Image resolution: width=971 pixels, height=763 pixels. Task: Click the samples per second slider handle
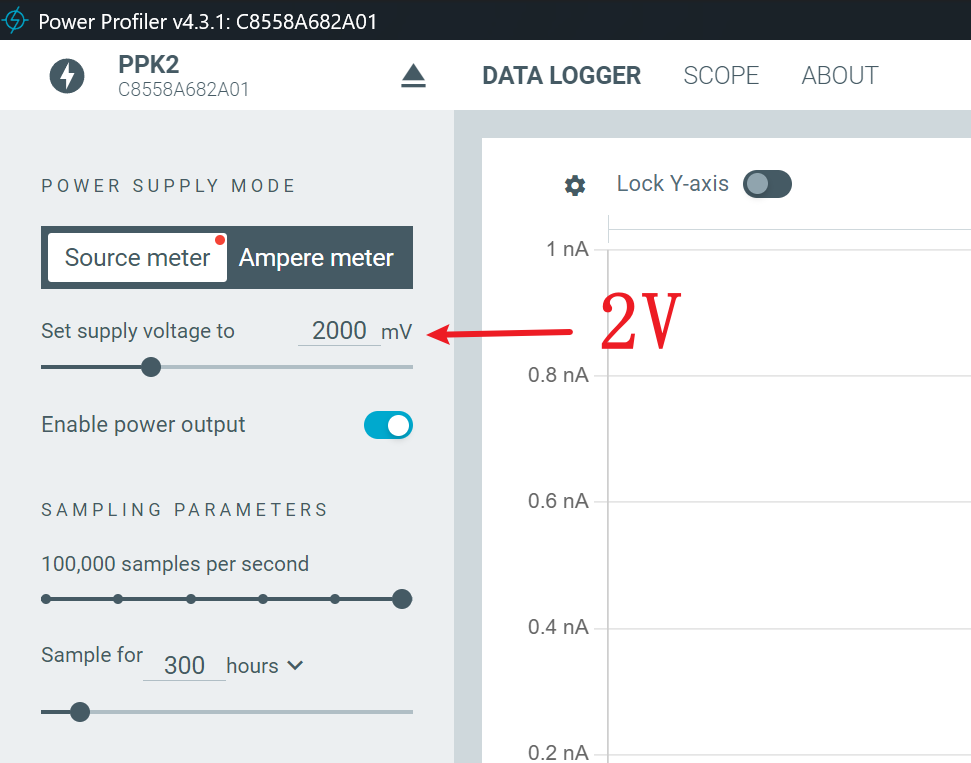tap(402, 599)
